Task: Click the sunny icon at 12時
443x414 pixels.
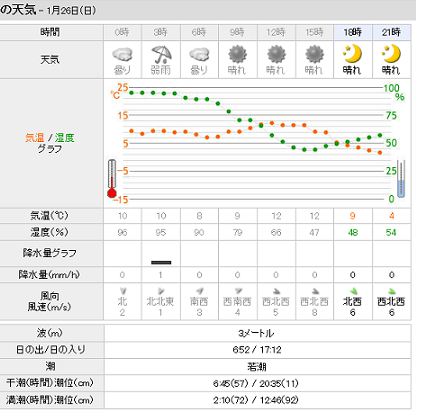Action: click(276, 54)
